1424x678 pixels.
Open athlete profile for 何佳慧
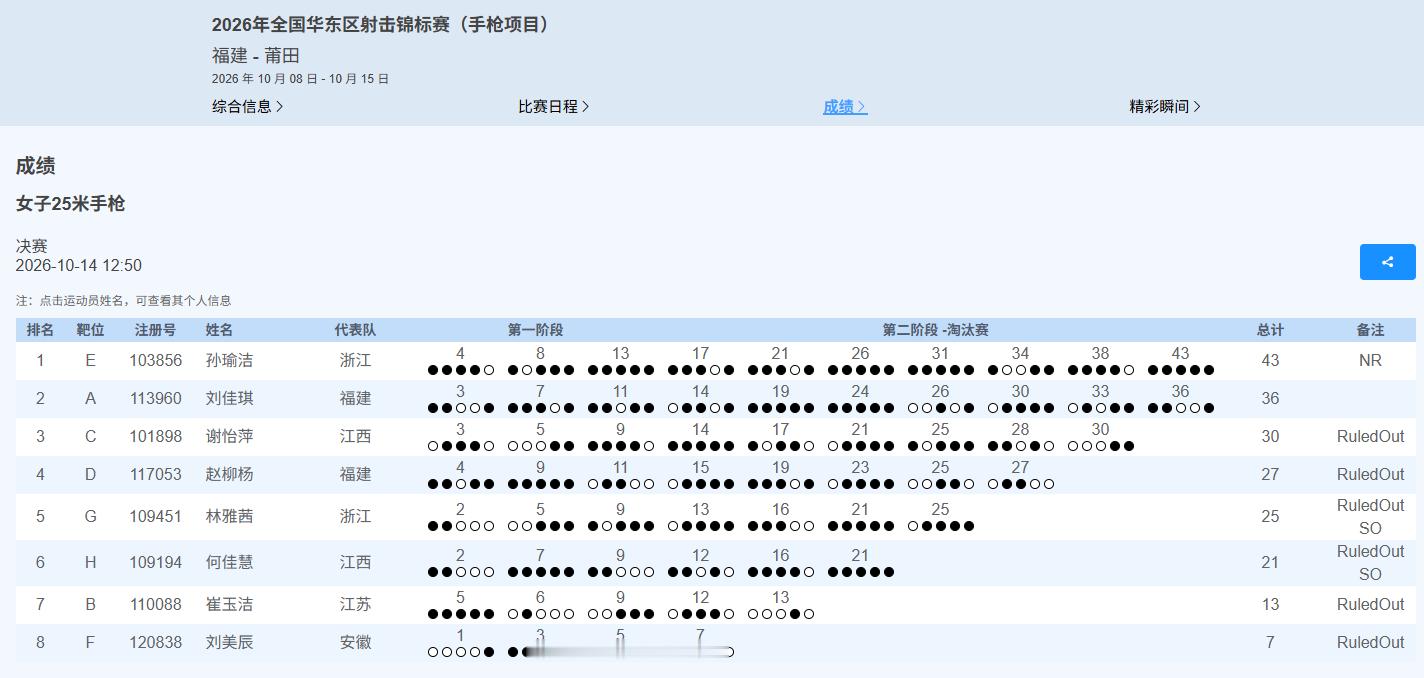tap(229, 562)
